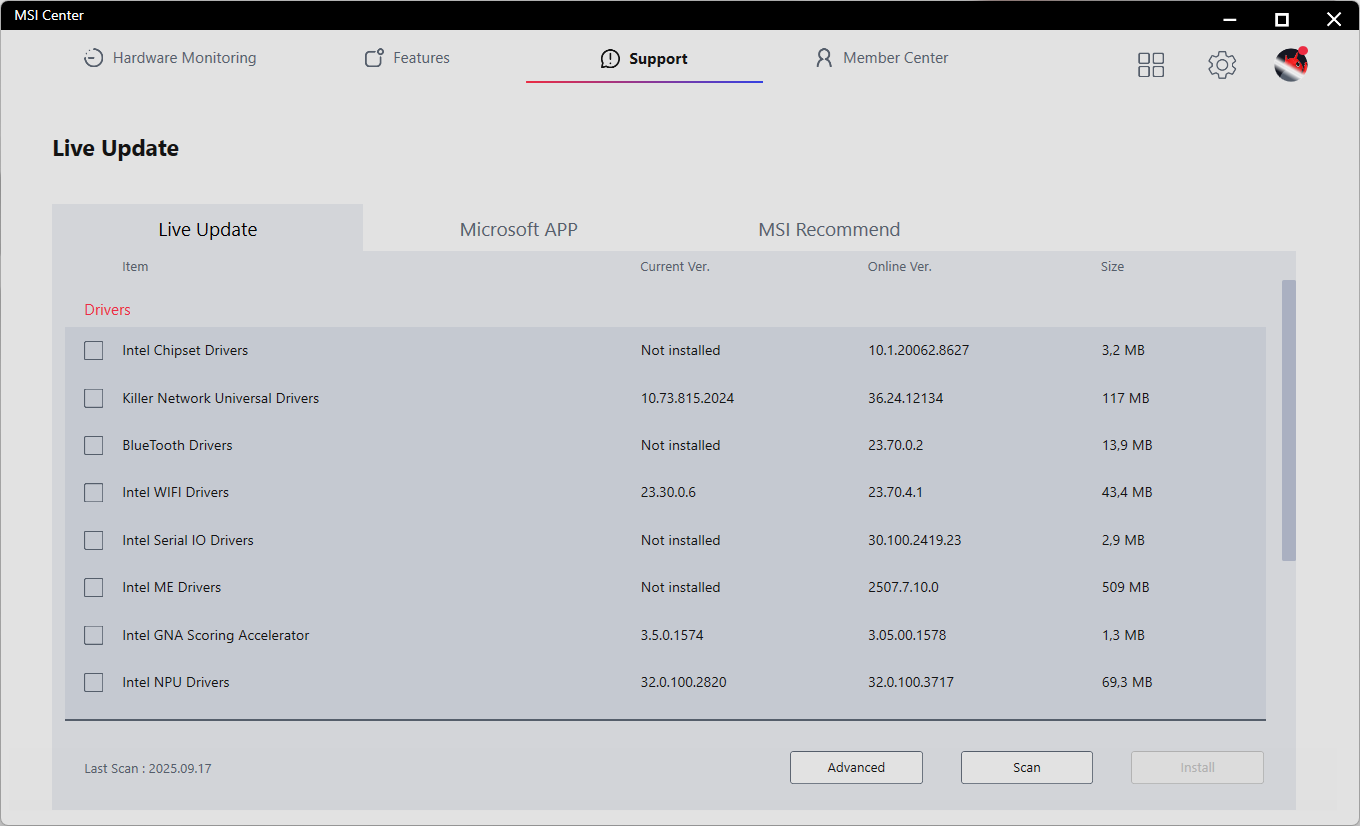Click the Install button
The image size is (1360, 826).
click(x=1198, y=768)
